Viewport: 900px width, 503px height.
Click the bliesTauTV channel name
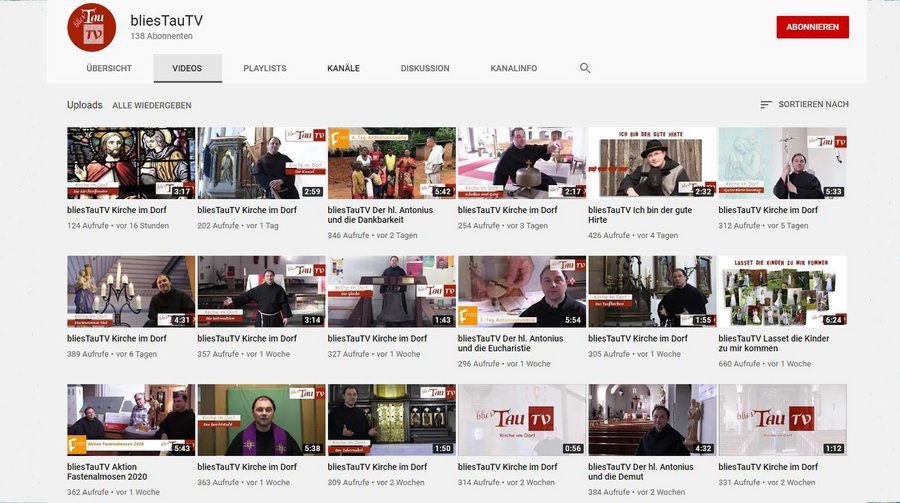click(166, 21)
